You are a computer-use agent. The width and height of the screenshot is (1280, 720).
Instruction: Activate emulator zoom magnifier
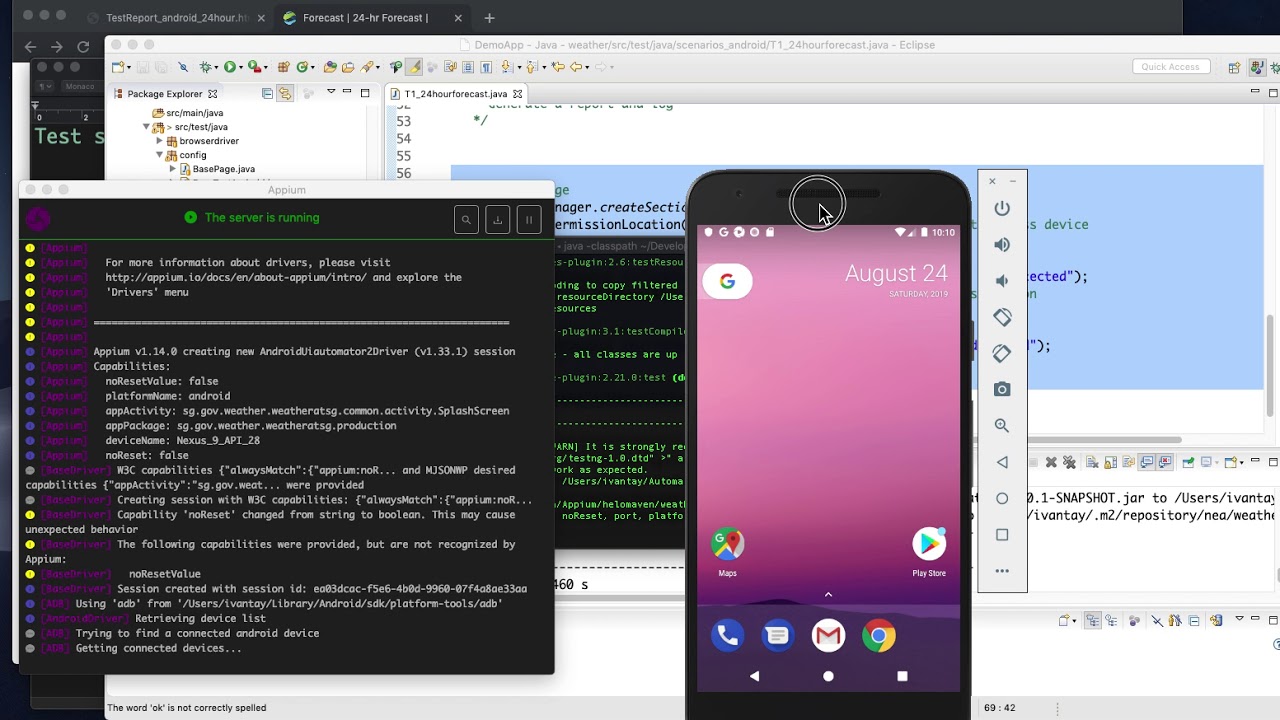tap(1002, 426)
